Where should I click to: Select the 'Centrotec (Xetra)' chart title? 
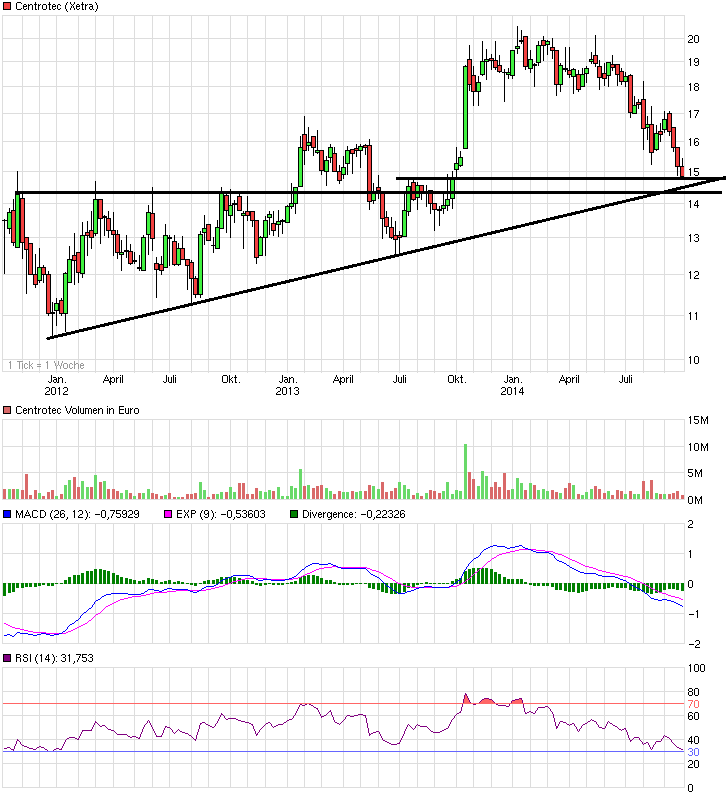(56, 7)
